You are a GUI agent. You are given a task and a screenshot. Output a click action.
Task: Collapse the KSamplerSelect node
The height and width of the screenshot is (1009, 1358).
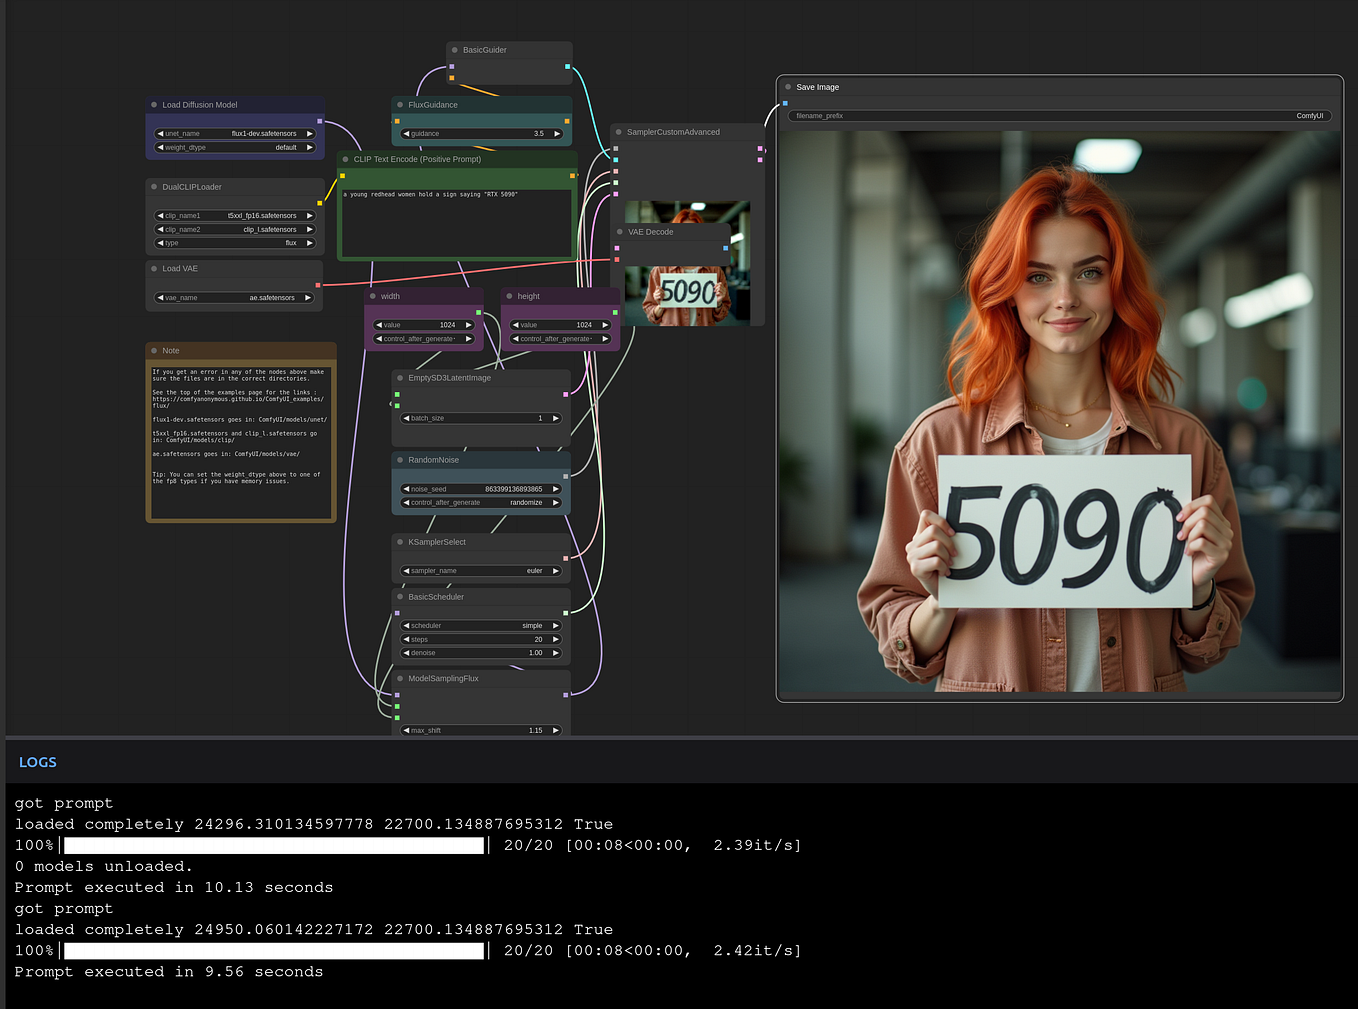point(400,541)
